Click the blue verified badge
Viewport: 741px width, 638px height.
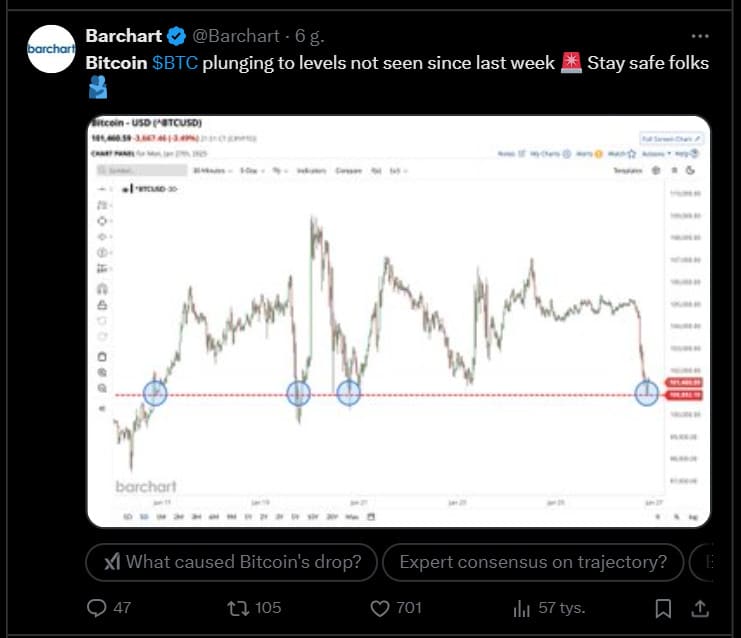pyautogui.click(x=177, y=36)
